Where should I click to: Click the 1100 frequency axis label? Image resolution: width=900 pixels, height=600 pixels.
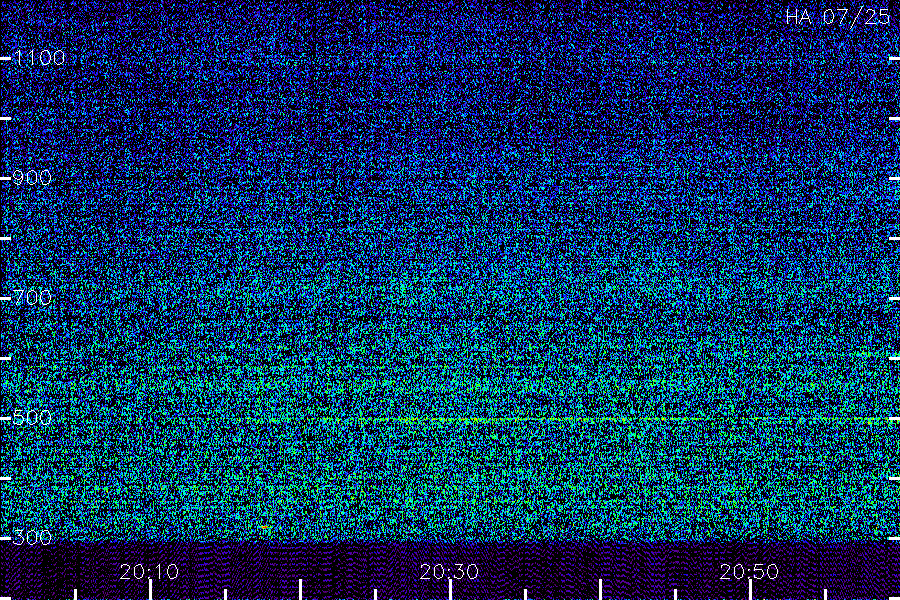(40, 58)
